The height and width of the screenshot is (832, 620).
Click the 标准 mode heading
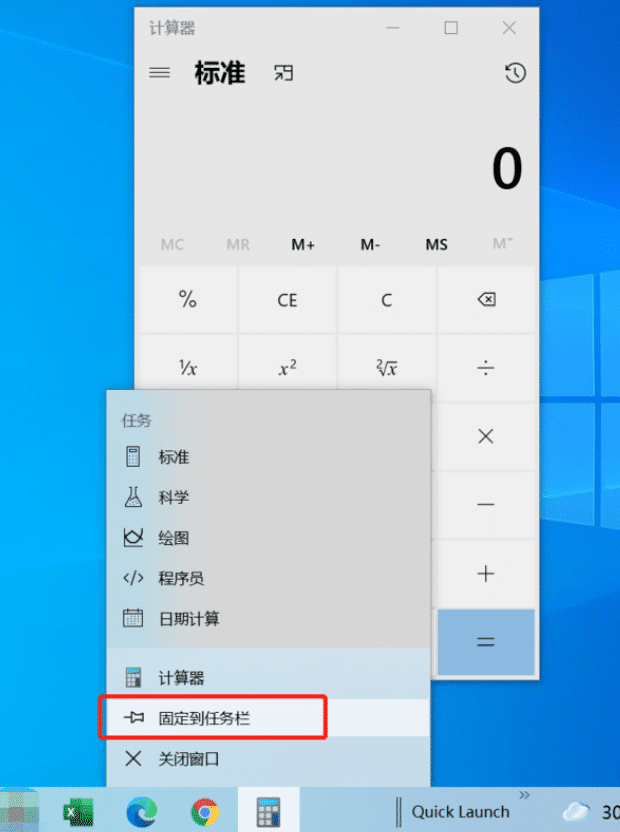pos(220,73)
